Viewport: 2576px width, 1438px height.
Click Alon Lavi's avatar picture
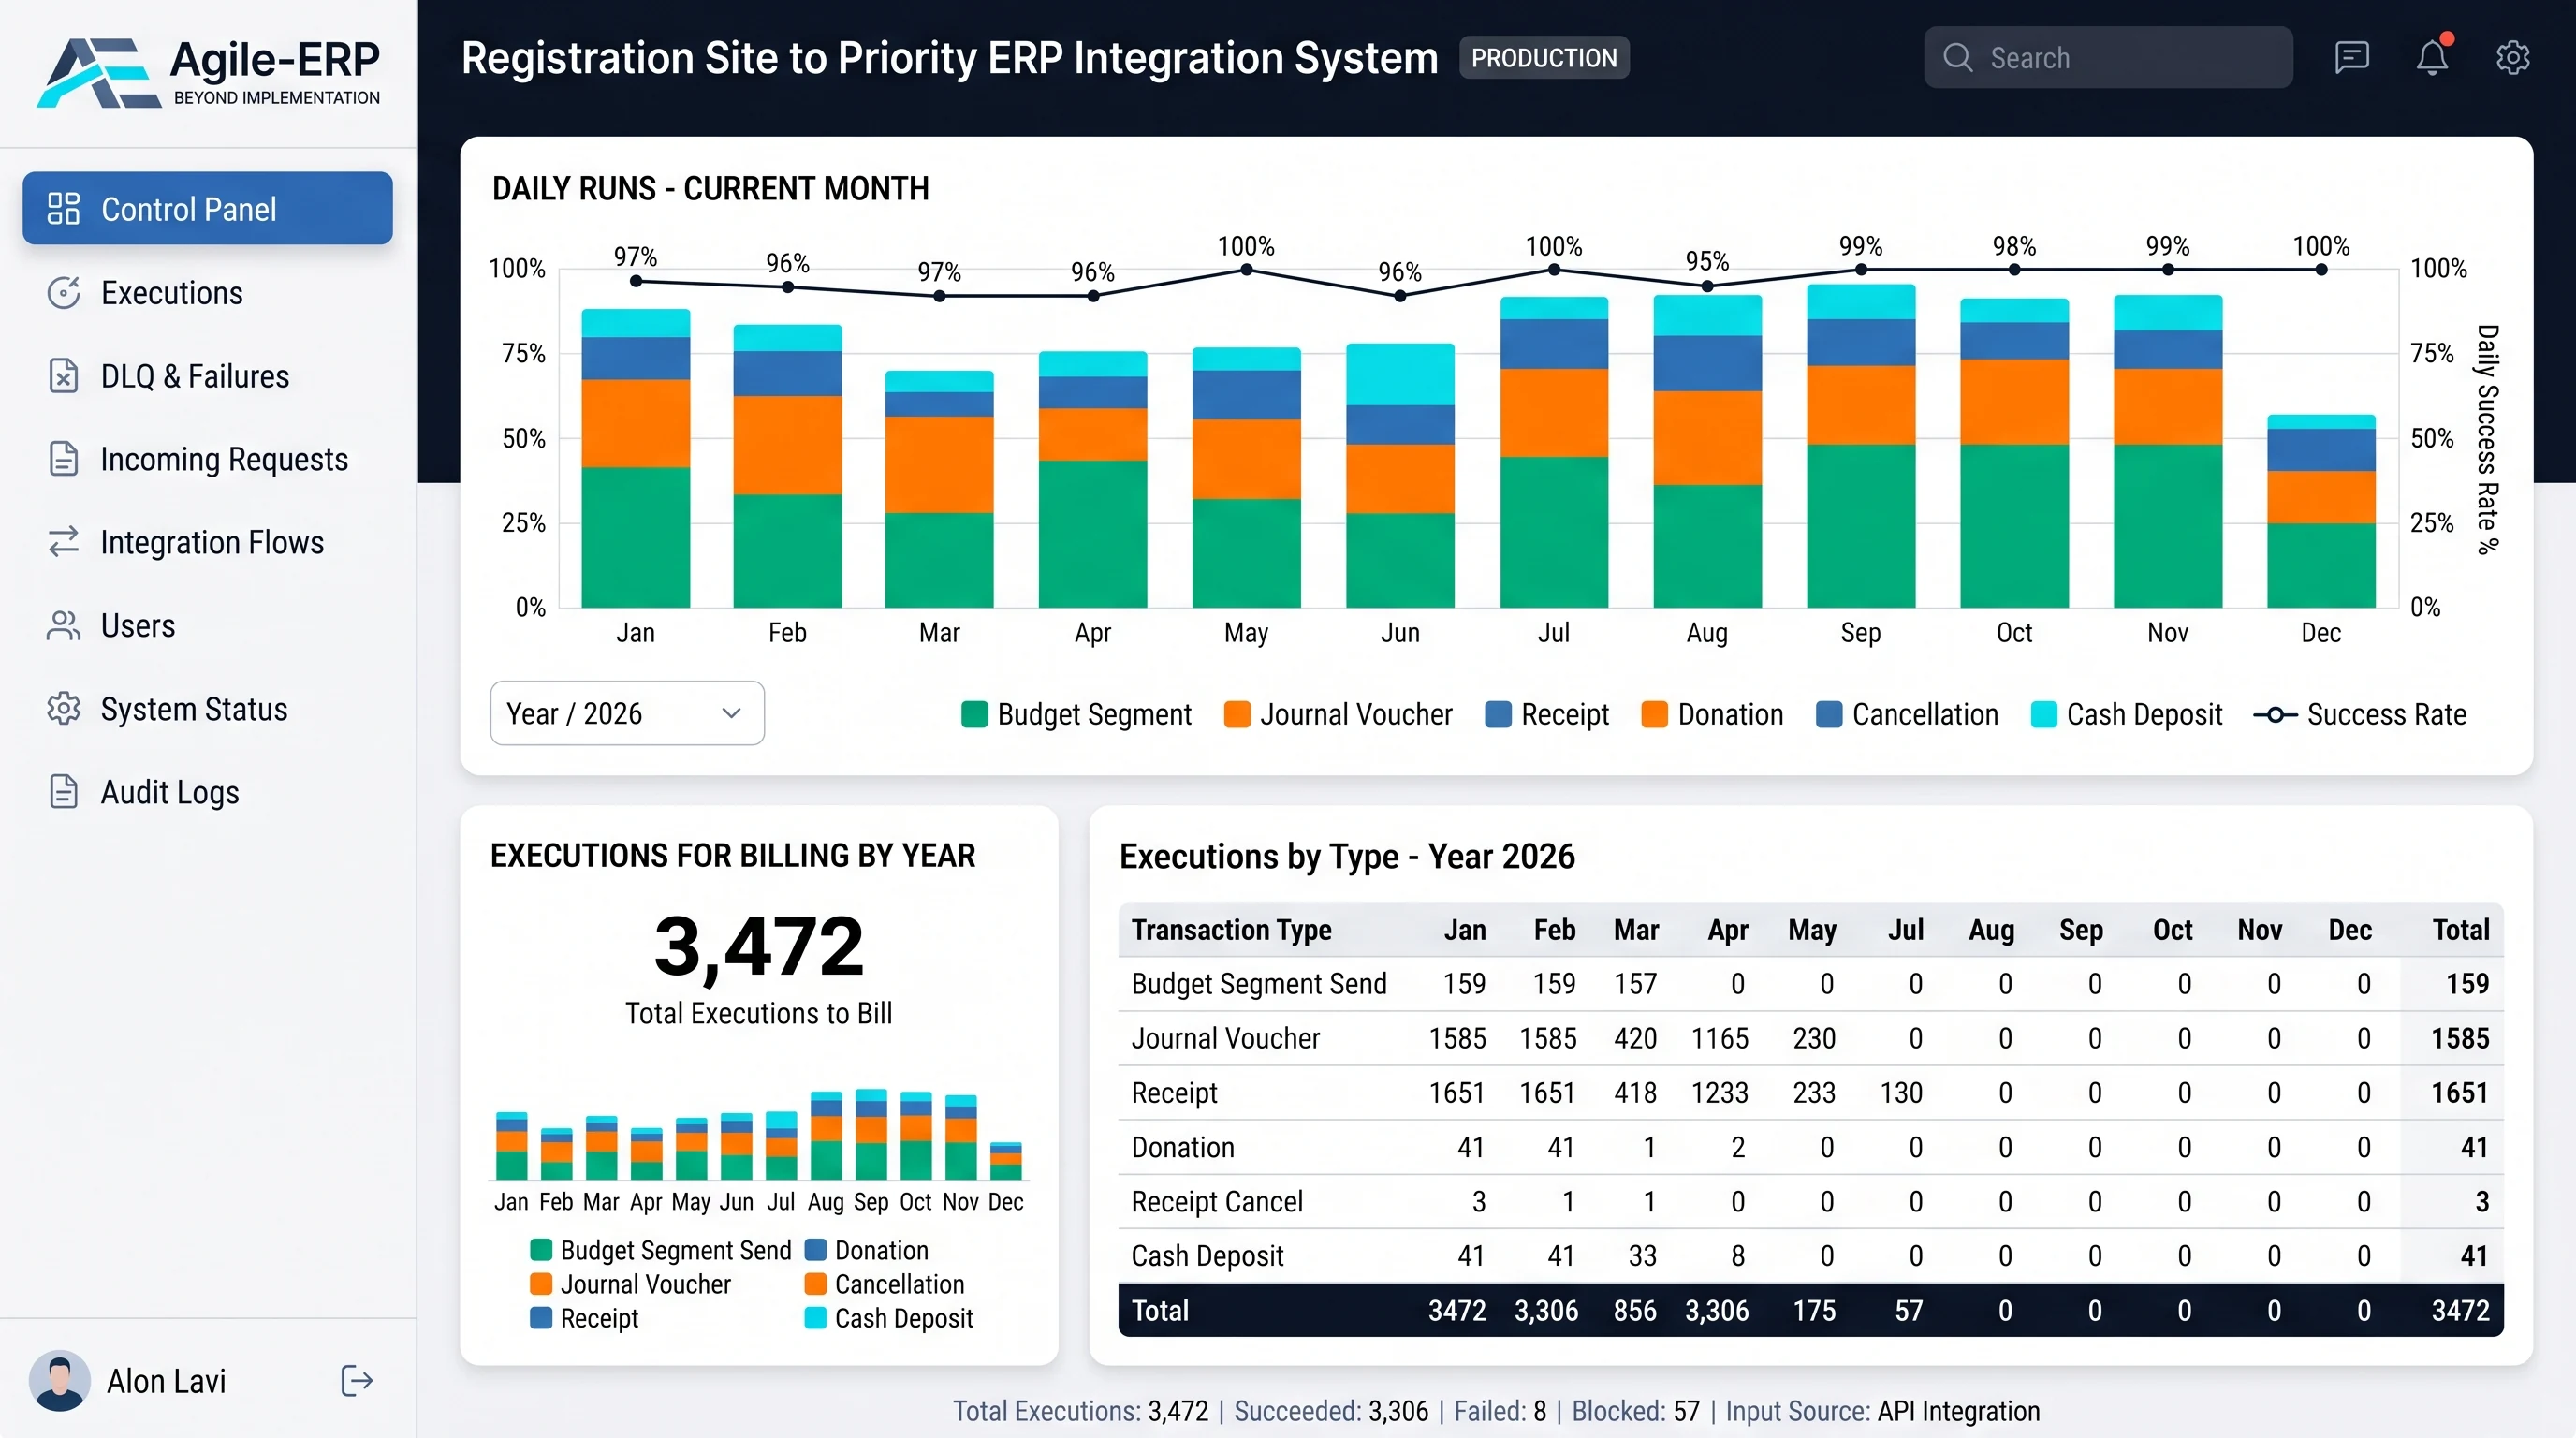coord(59,1380)
